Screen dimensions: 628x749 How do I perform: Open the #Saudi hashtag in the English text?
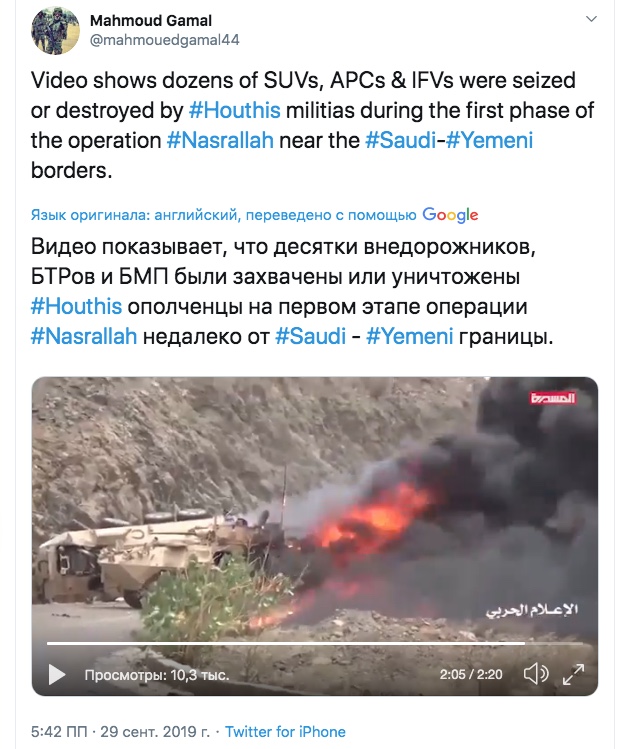tap(401, 140)
